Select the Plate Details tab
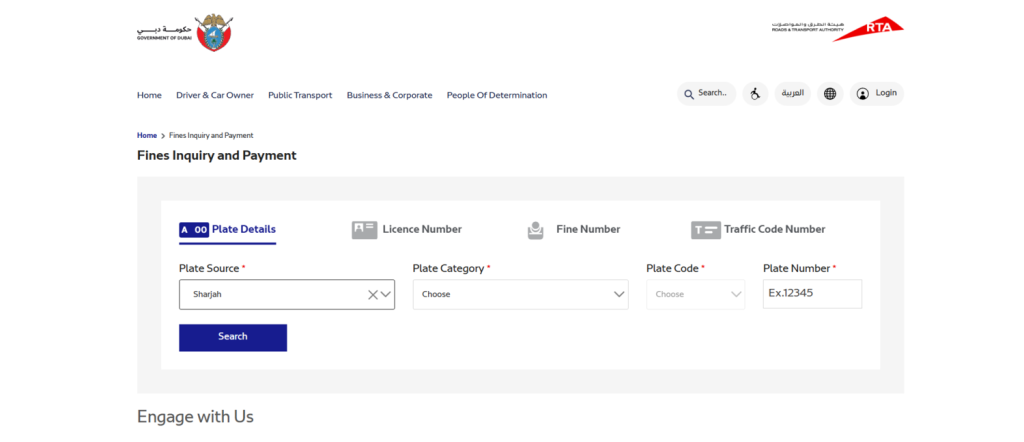 [x=227, y=230]
